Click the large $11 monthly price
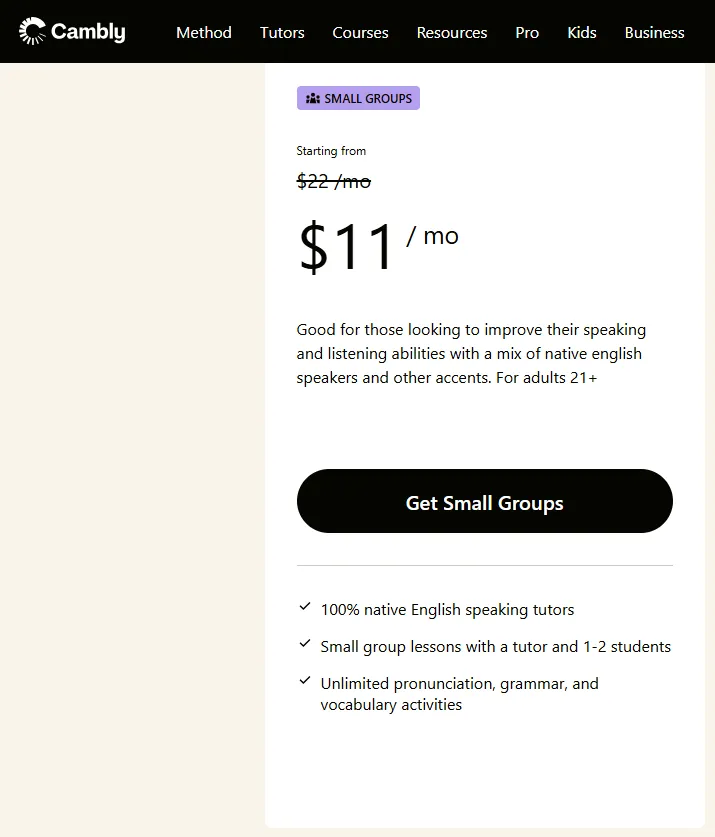 [x=347, y=243]
